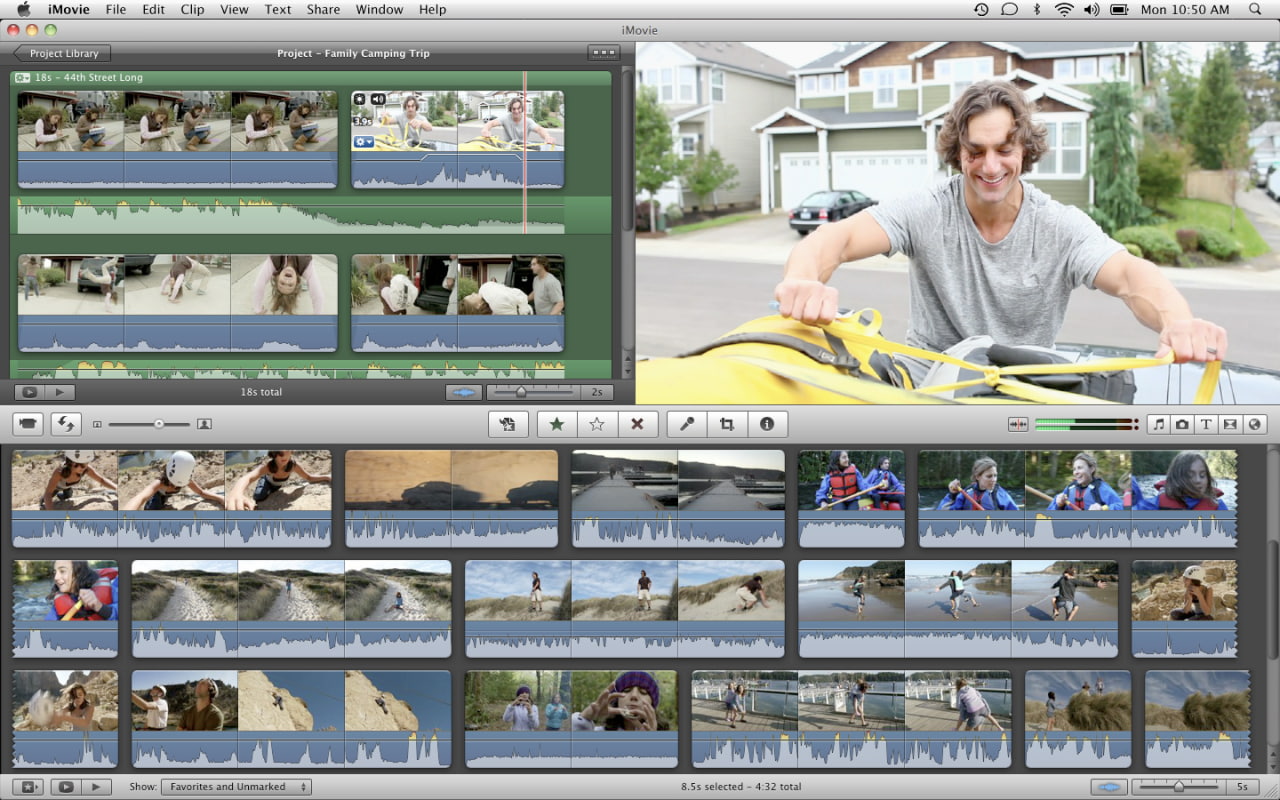Mark selection as Favorite with the filled star
This screenshot has height=800, width=1280.
(557, 424)
